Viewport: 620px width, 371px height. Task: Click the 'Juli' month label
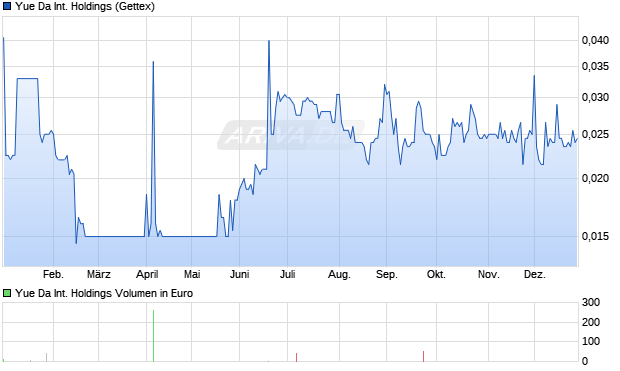[287, 274]
